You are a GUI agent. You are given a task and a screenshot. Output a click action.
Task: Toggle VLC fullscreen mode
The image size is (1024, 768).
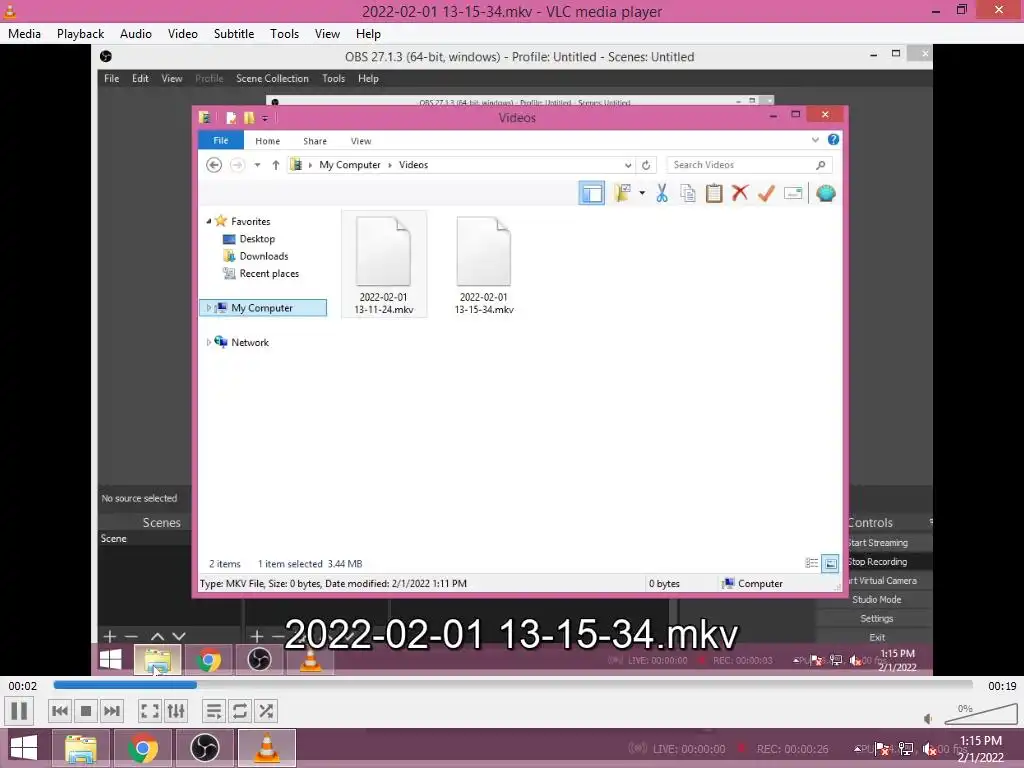click(x=150, y=711)
